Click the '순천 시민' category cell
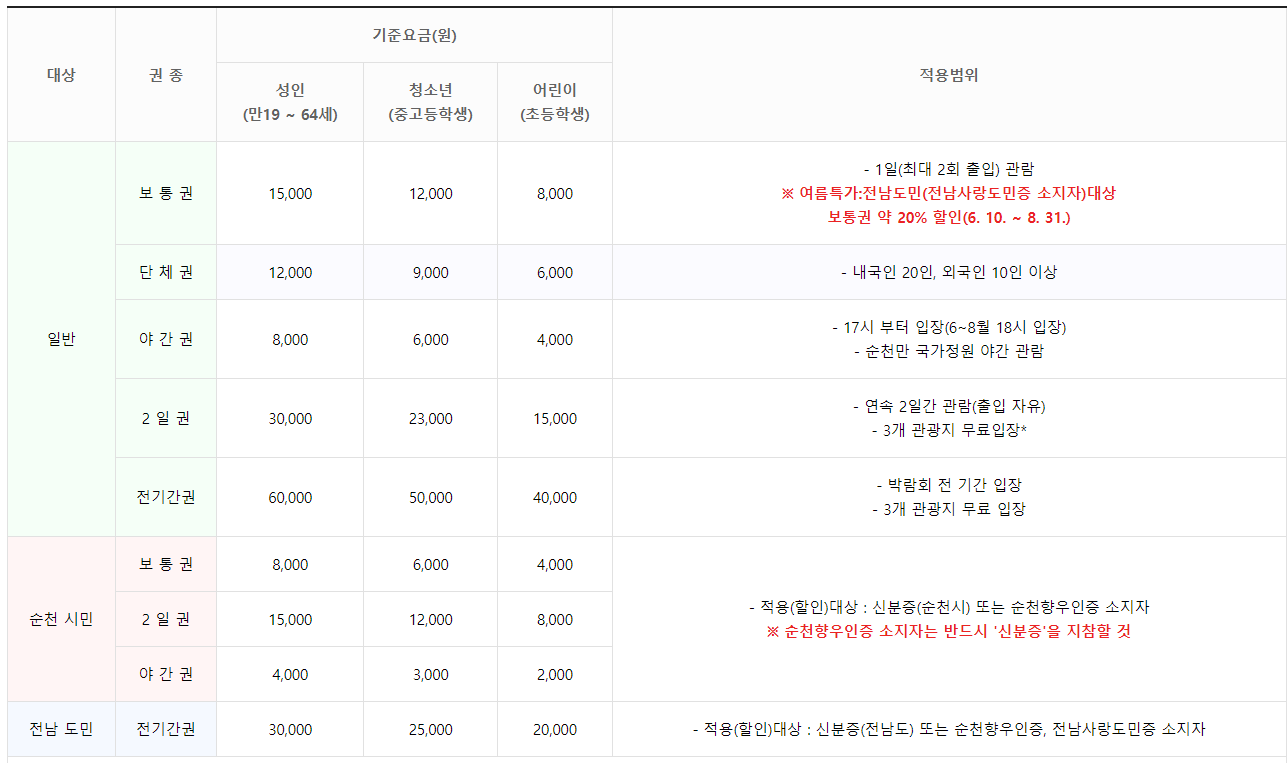1287x763 pixels. 61,619
